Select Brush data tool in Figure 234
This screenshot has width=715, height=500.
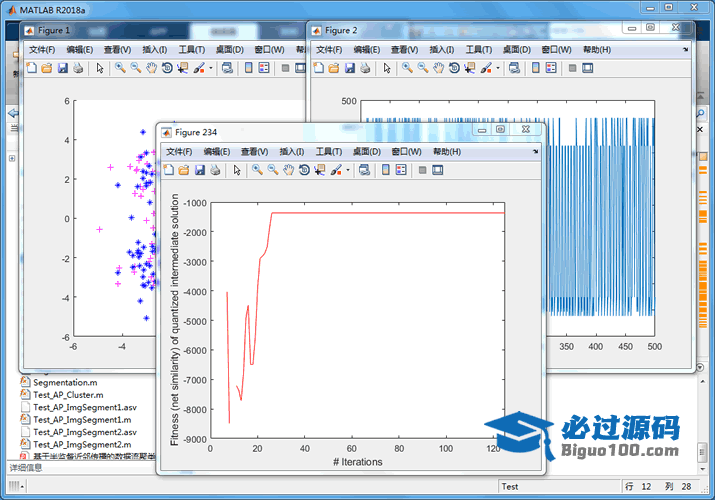(337, 170)
